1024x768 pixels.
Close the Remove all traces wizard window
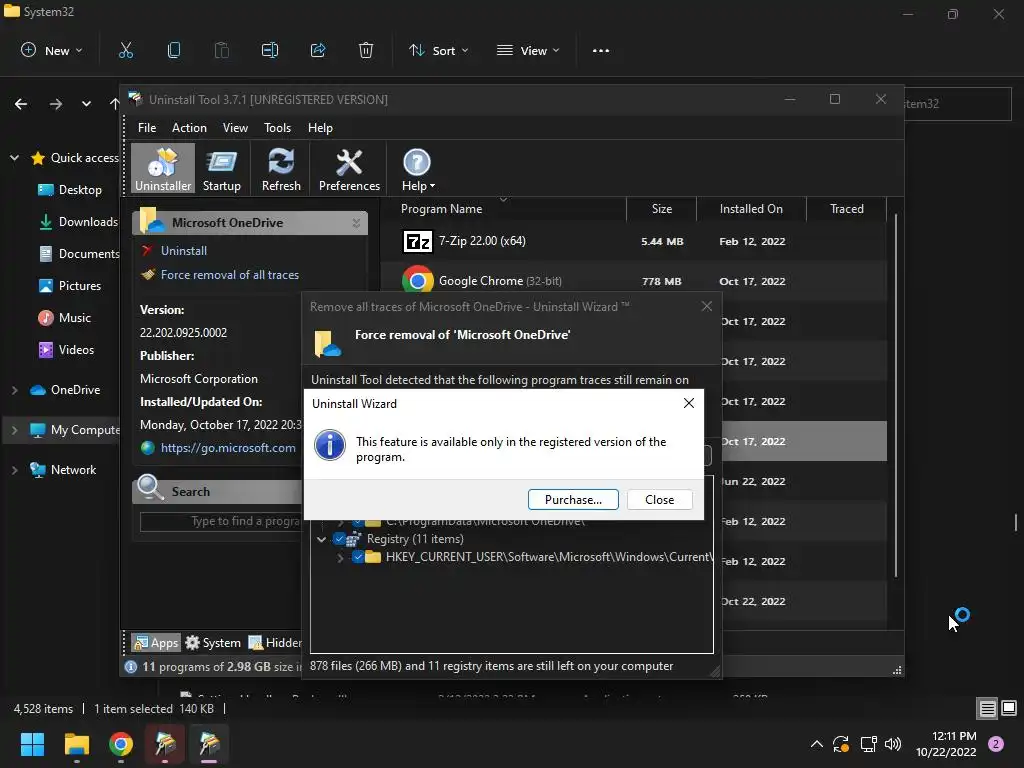pyautogui.click(x=707, y=306)
